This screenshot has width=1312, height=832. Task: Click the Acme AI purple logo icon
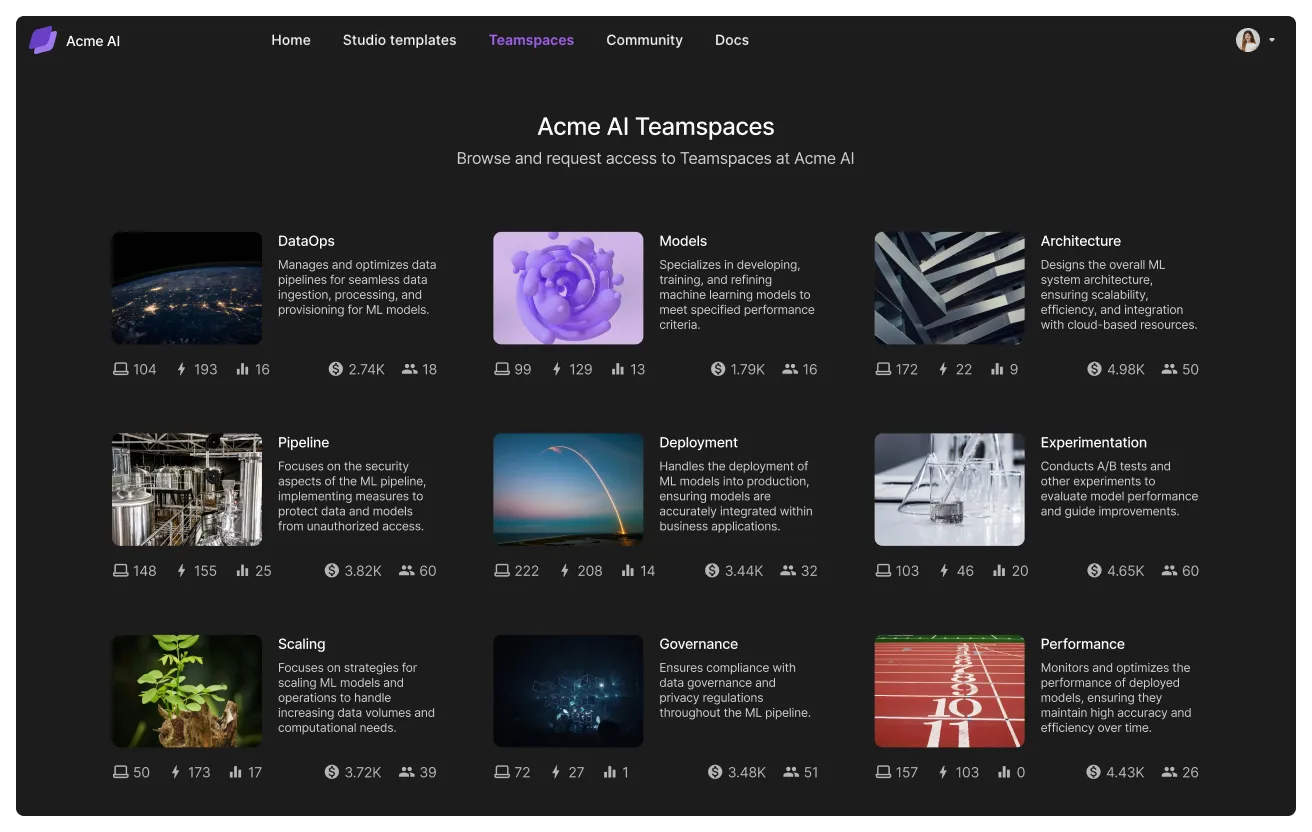pyautogui.click(x=43, y=40)
